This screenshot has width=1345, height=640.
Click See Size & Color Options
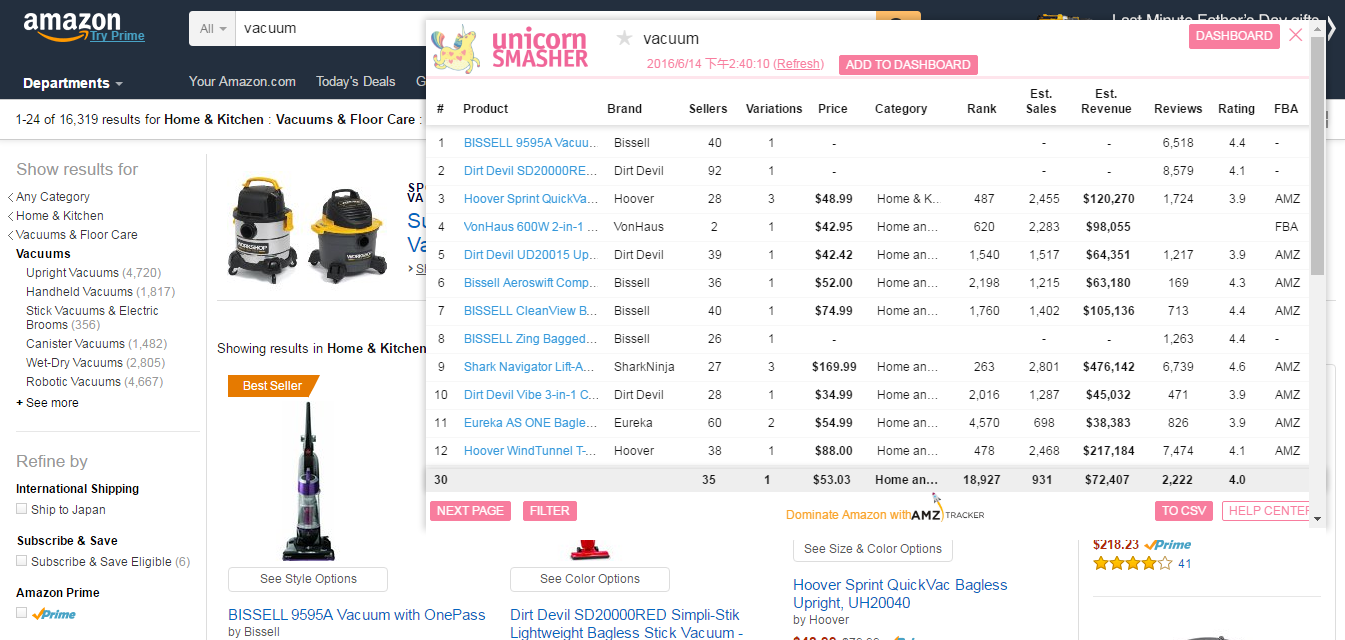873,549
